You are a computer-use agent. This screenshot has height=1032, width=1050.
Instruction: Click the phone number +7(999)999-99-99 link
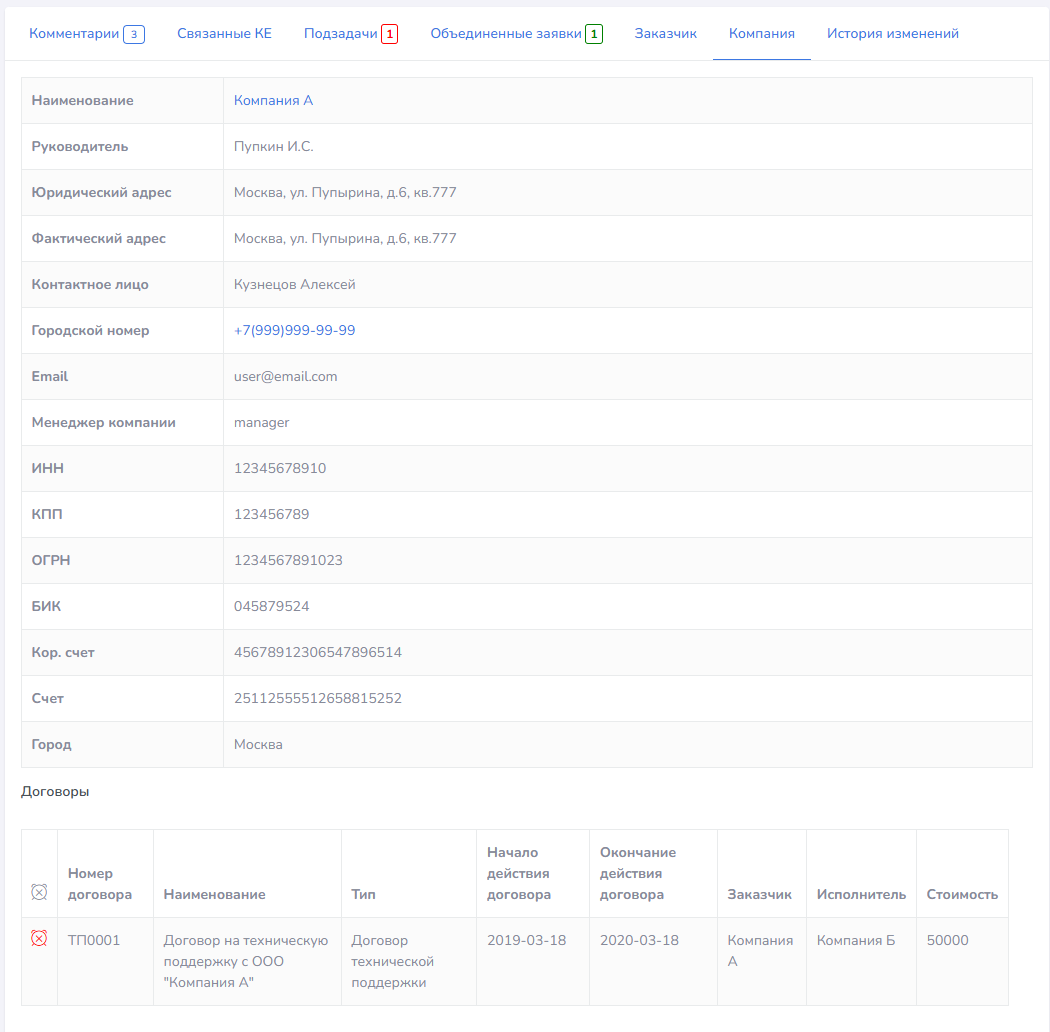[x=294, y=331]
